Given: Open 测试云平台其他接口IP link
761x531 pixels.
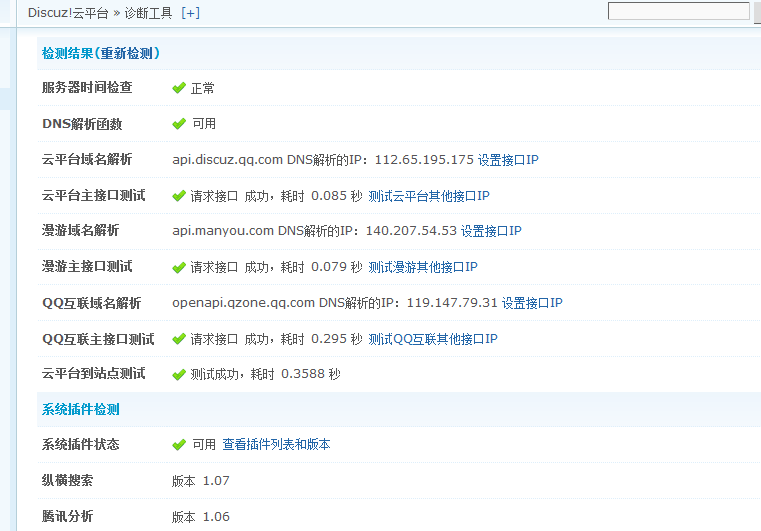Looking at the screenshot, I should (429, 196).
